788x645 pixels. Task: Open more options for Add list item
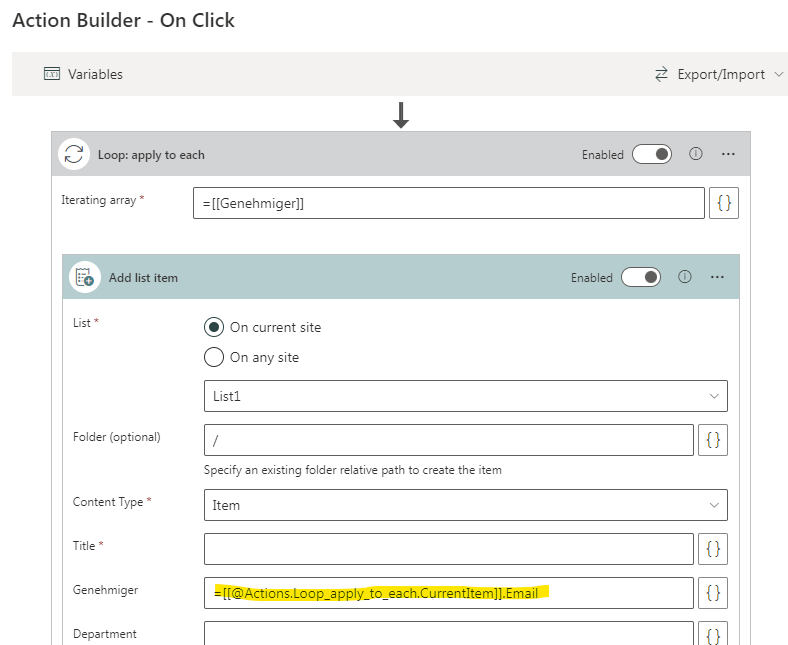click(717, 277)
